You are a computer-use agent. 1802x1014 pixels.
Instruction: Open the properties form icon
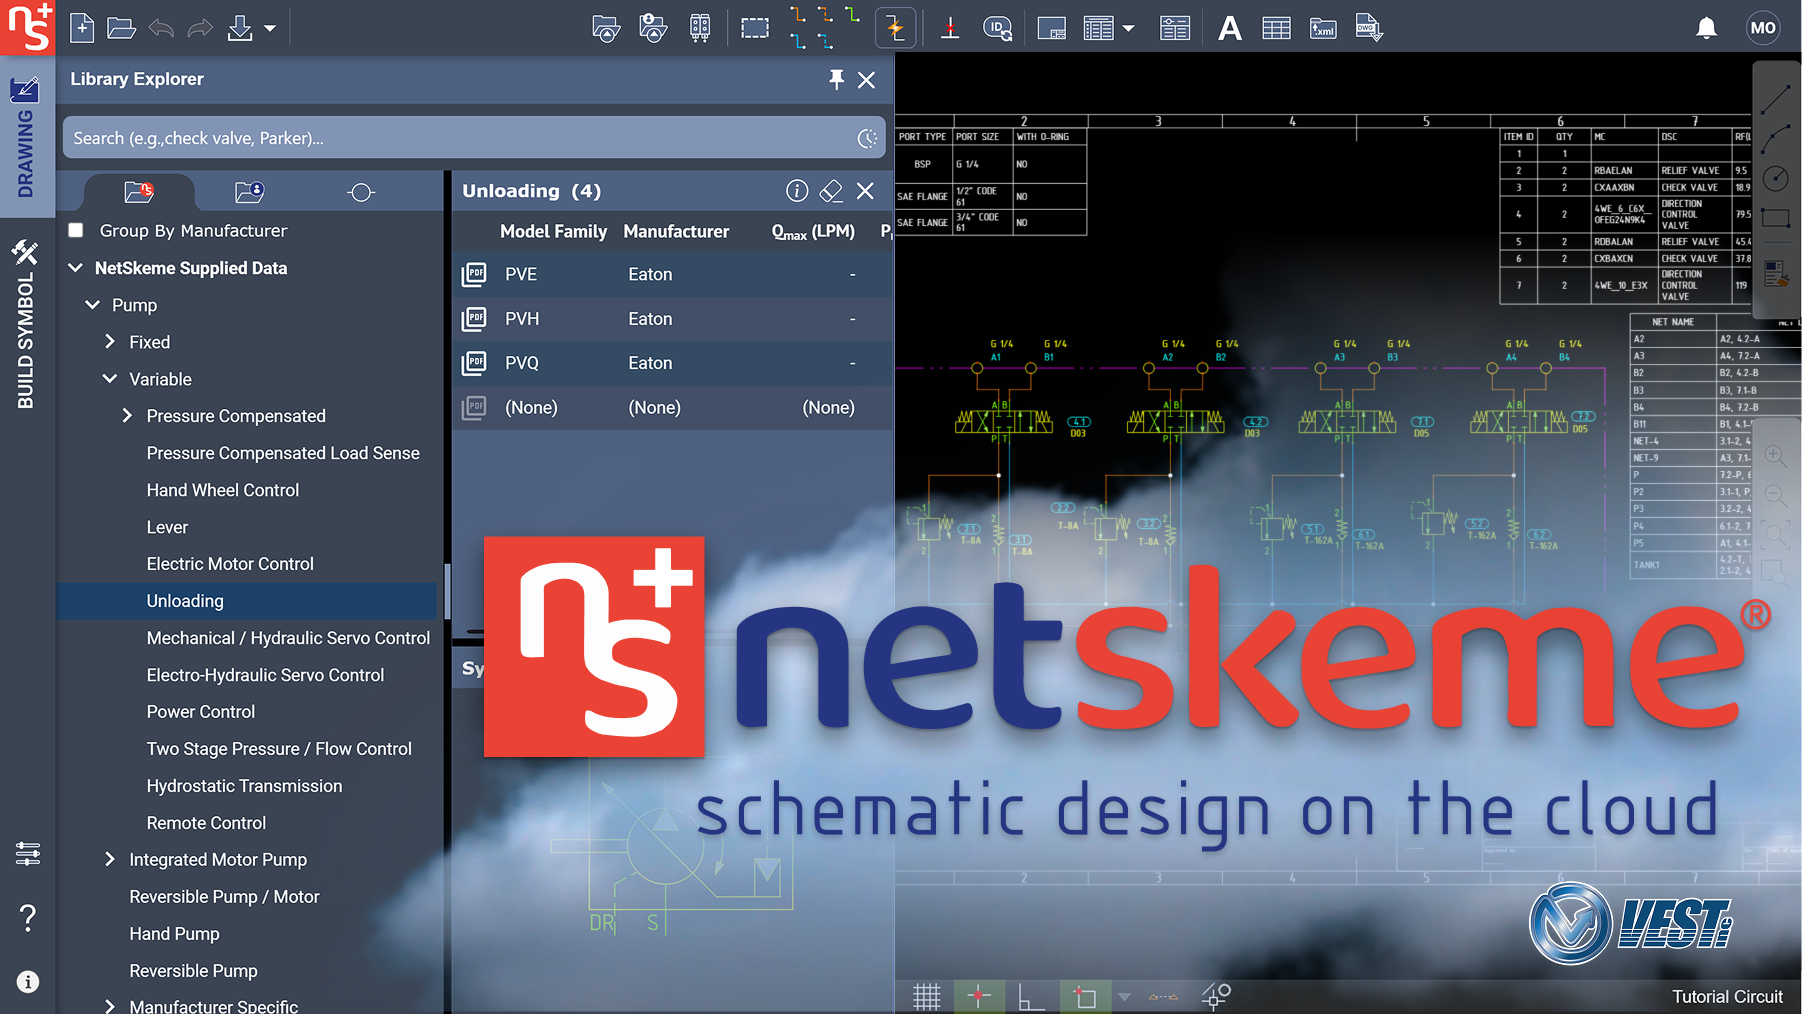(x=1175, y=29)
